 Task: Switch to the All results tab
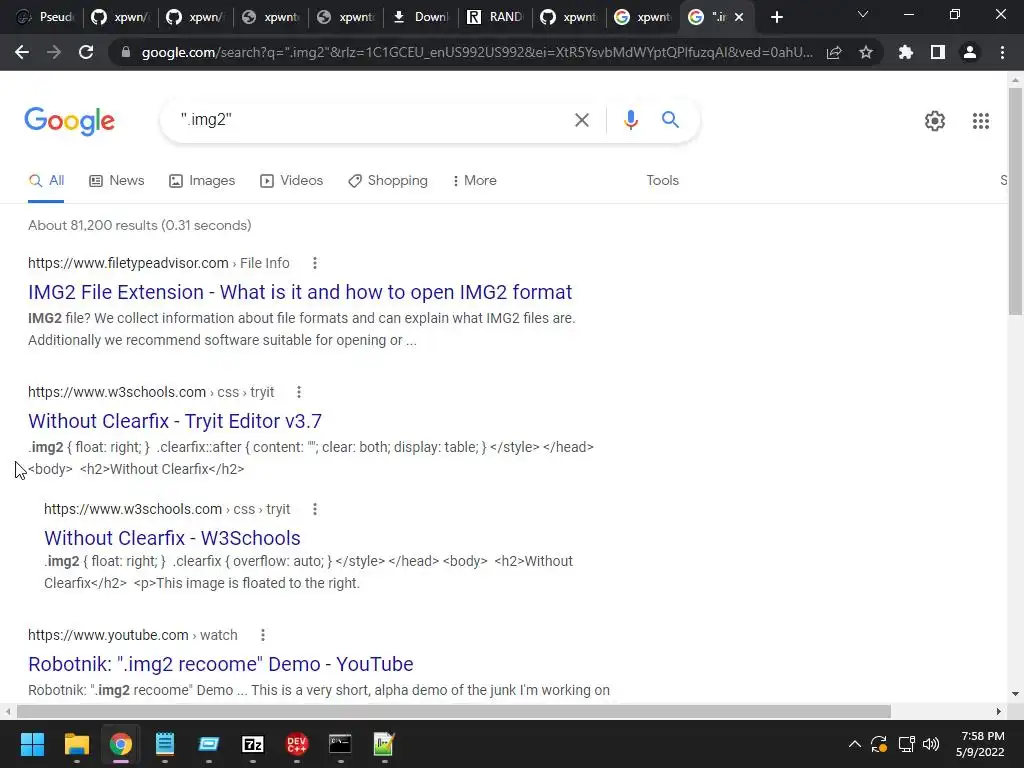(46, 181)
